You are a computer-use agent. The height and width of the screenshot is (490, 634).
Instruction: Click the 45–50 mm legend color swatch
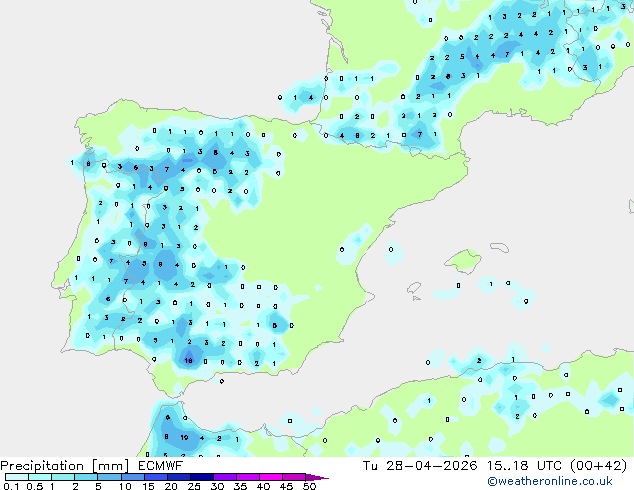tap(294, 477)
